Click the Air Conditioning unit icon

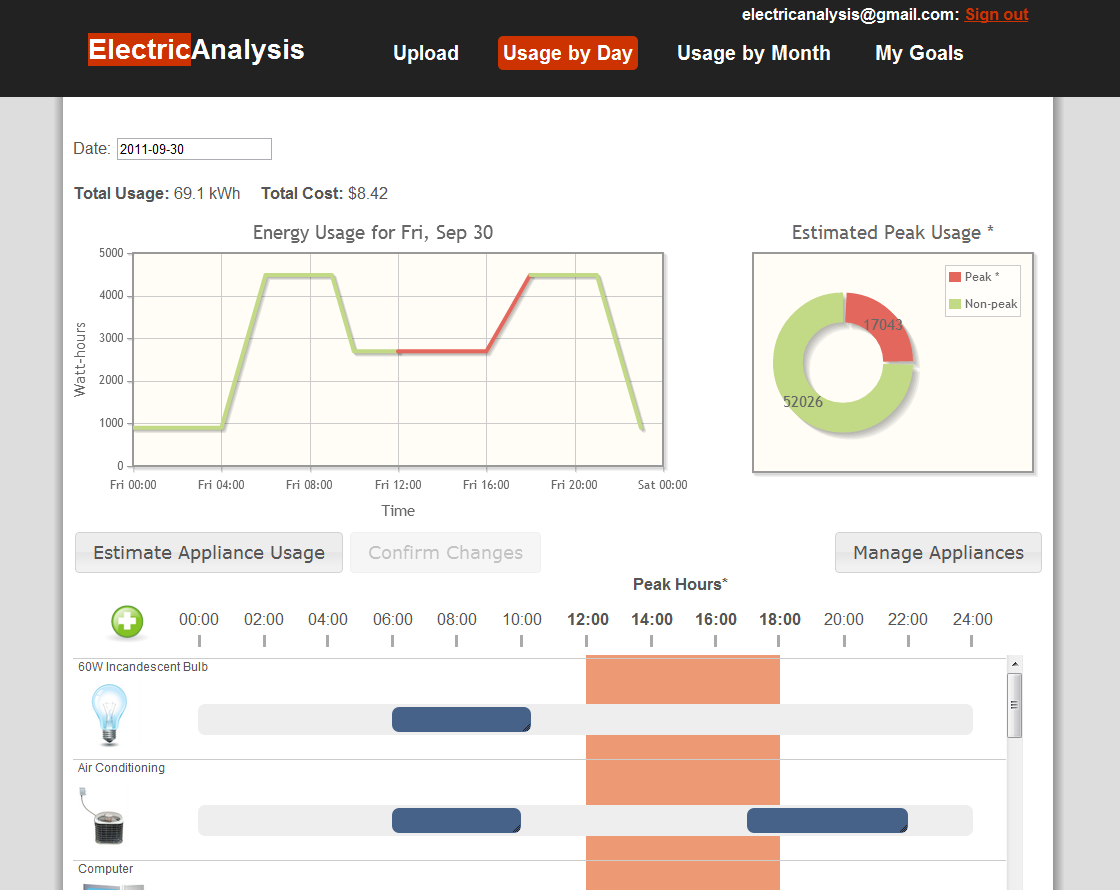102,816
